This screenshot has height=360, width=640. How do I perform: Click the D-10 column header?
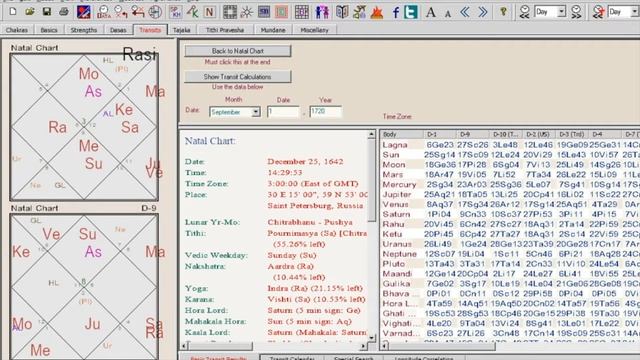coord(505,134)
